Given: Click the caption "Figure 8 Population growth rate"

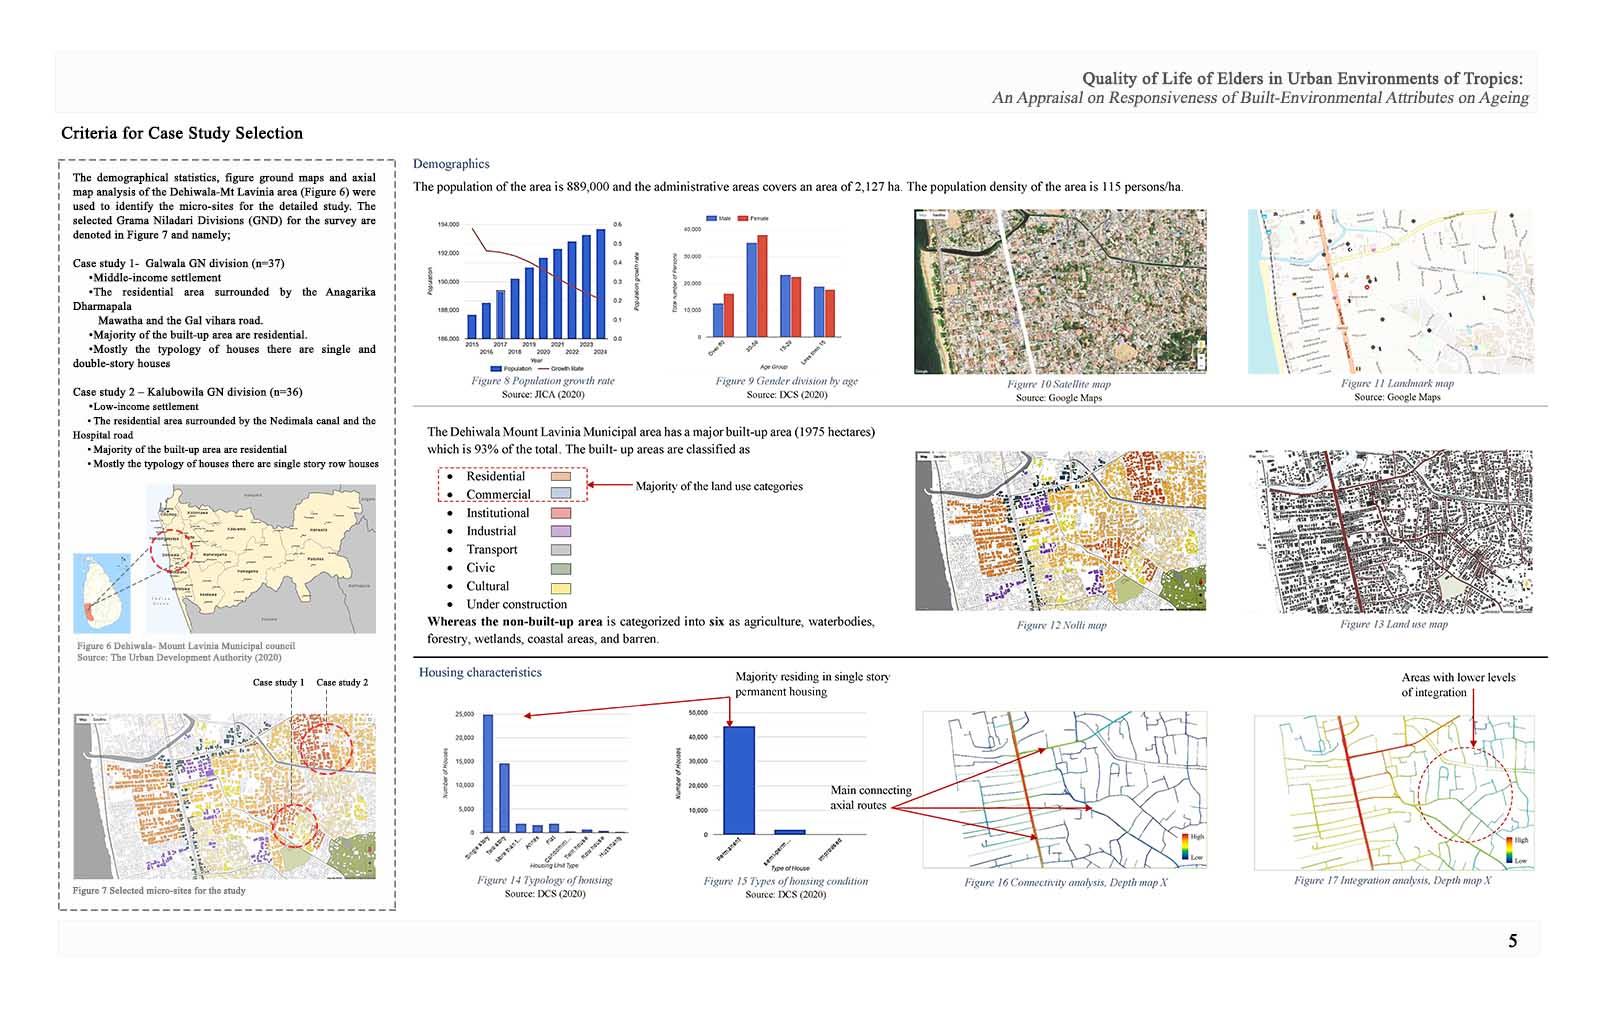Looking at the screenshot, I should click(543, 381).
